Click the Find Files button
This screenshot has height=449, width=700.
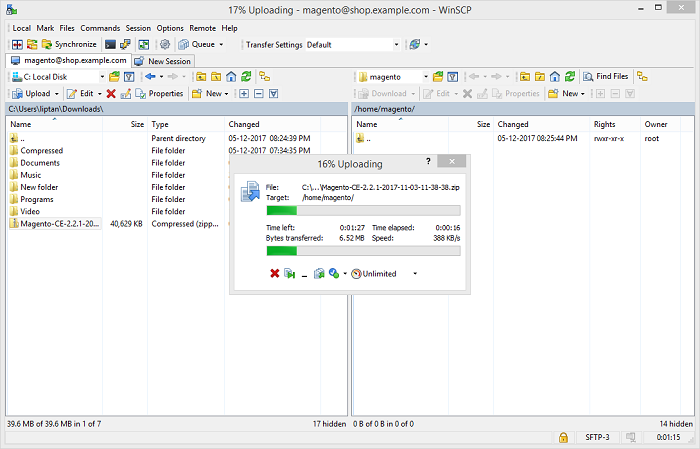(x=605, y=76)
